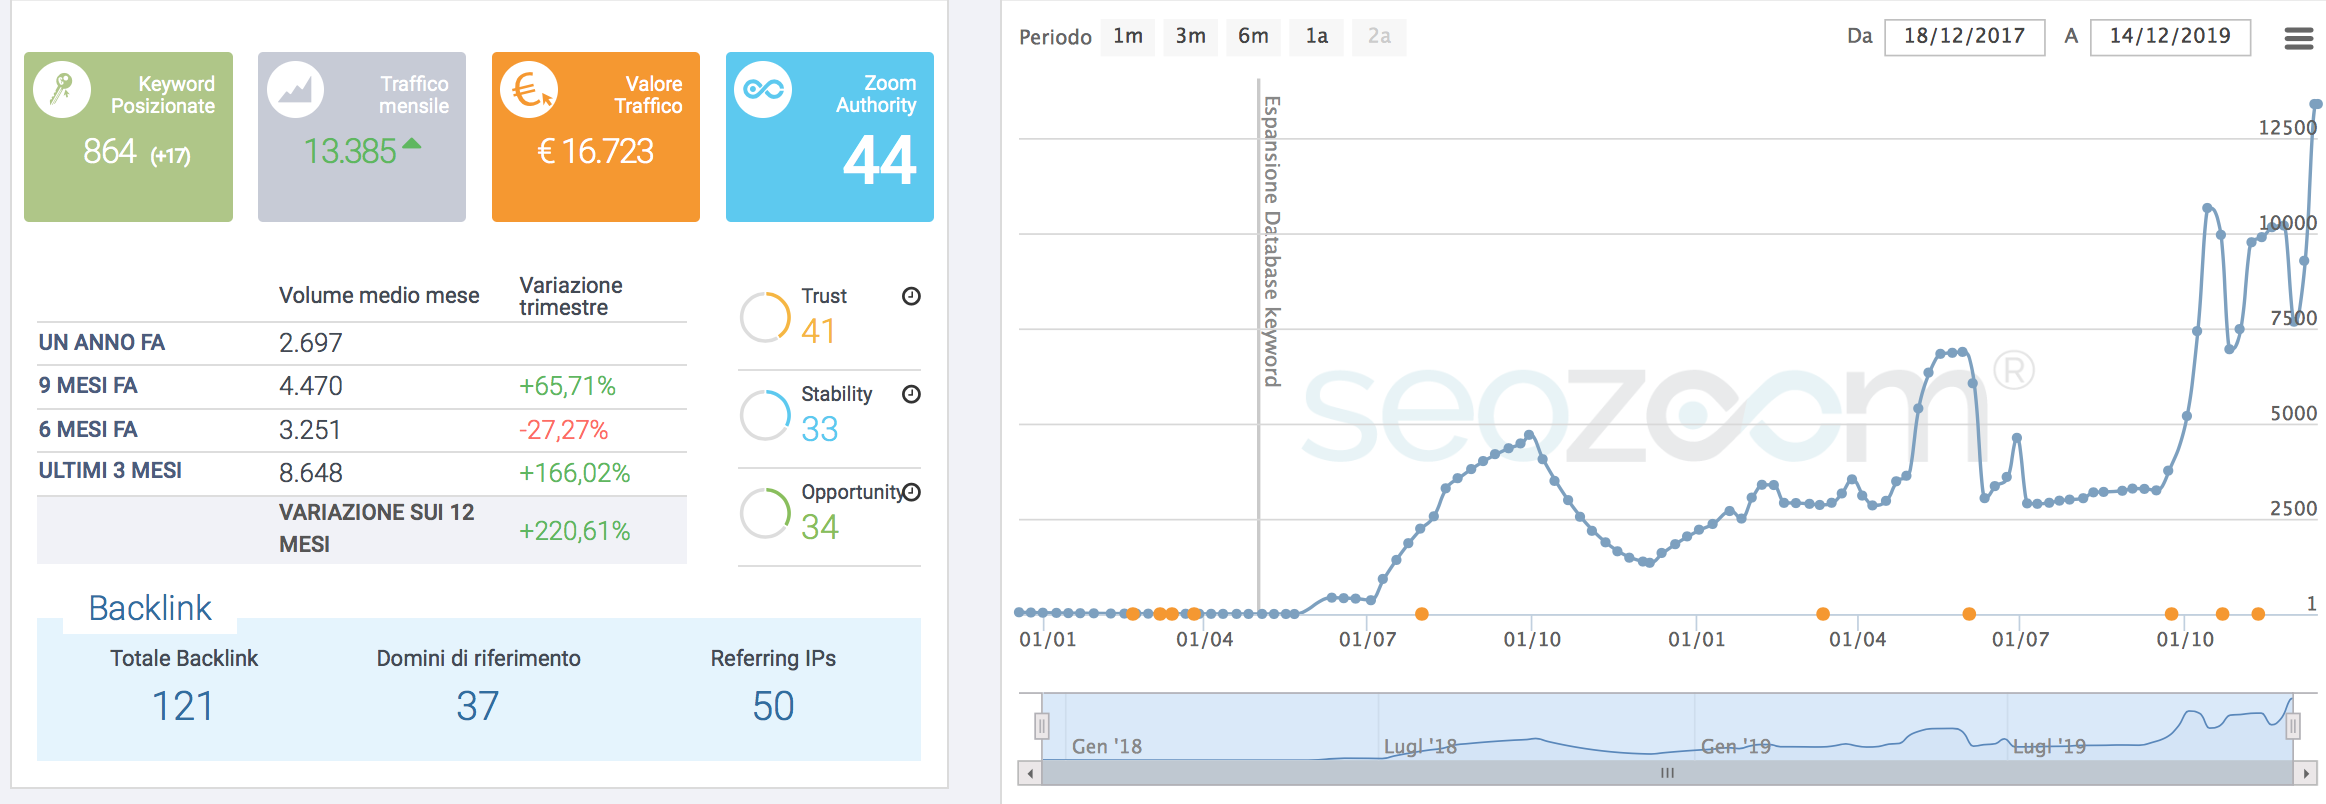The height and width of the screenshot is (804, 2326).
Task: Click the -27,27% variation value
Action: point(563,430)
